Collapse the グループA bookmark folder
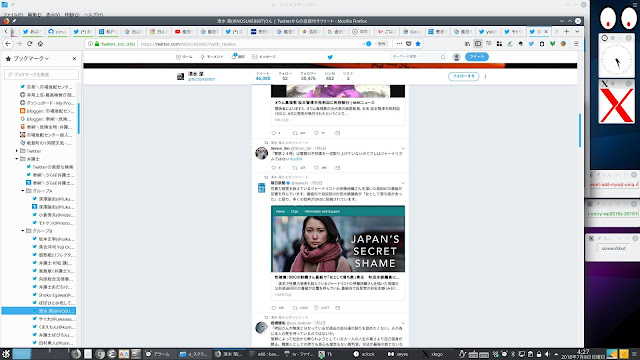Viewport: 640px width, 360px height. point(23,191)
